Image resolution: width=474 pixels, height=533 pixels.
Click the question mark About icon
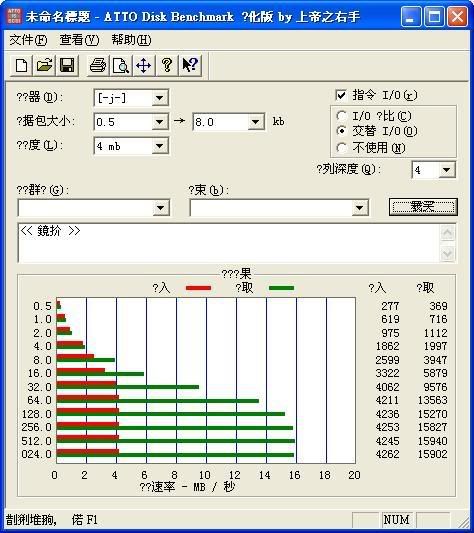167,65
